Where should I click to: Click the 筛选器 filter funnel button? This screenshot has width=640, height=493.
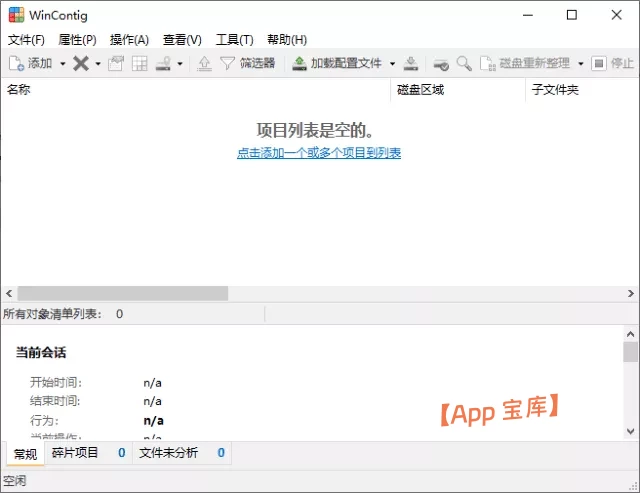tap(247, 63)
